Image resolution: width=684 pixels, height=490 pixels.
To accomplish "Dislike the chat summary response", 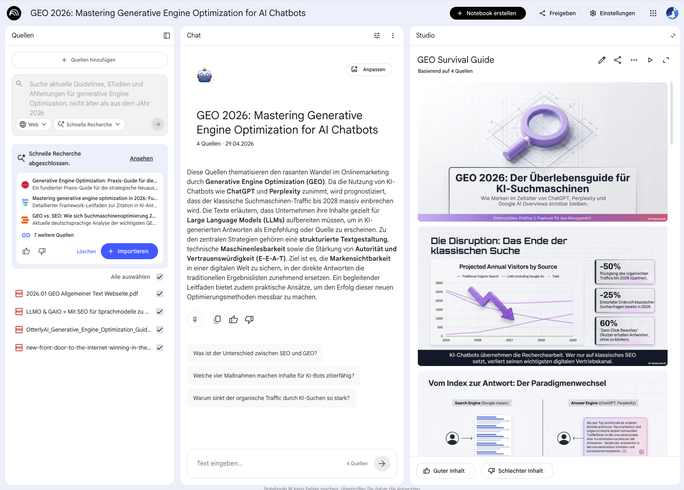I will click(250, 319).
